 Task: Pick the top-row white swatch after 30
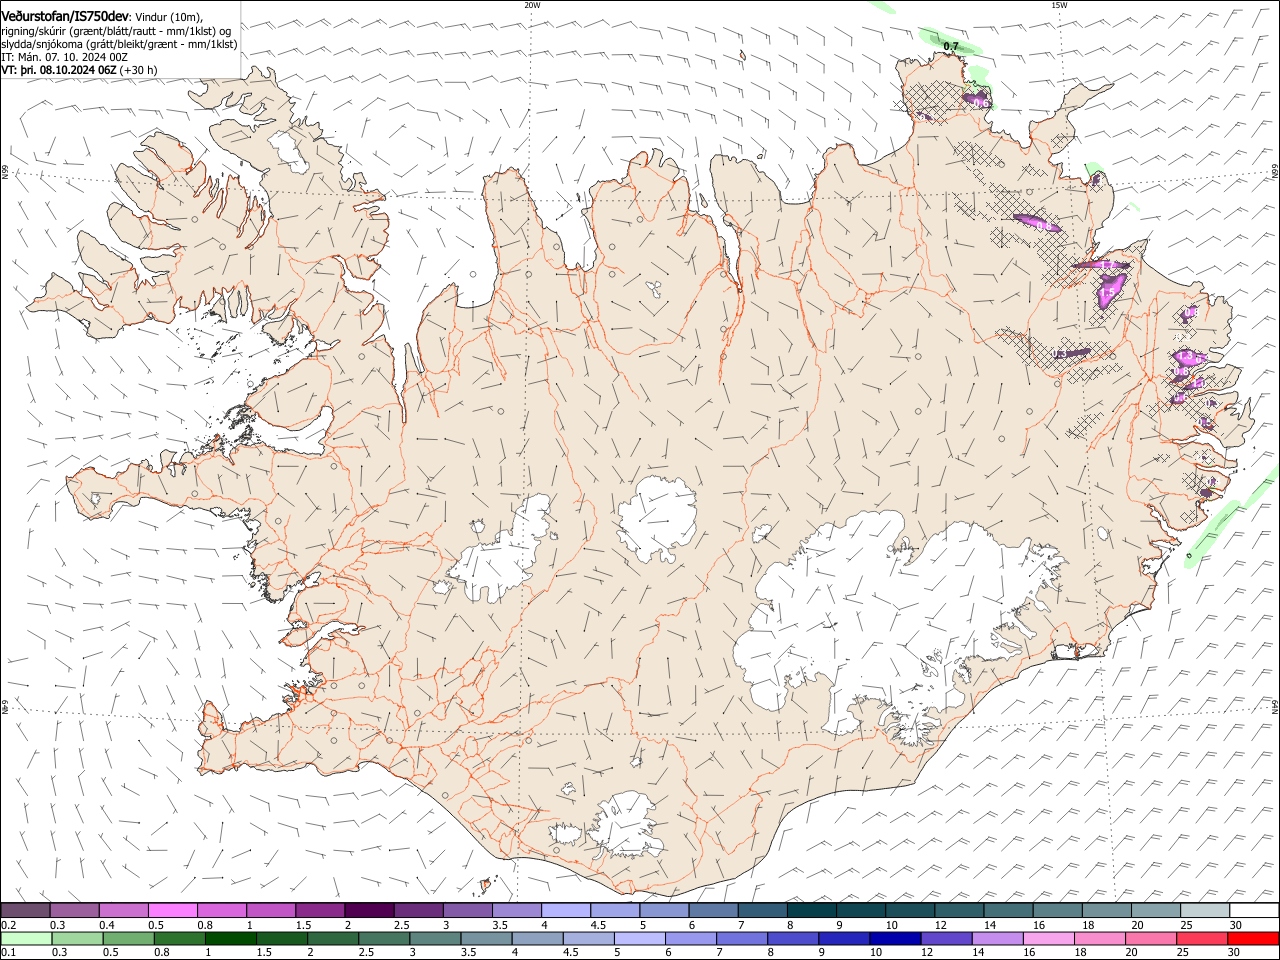point(1254,910)
